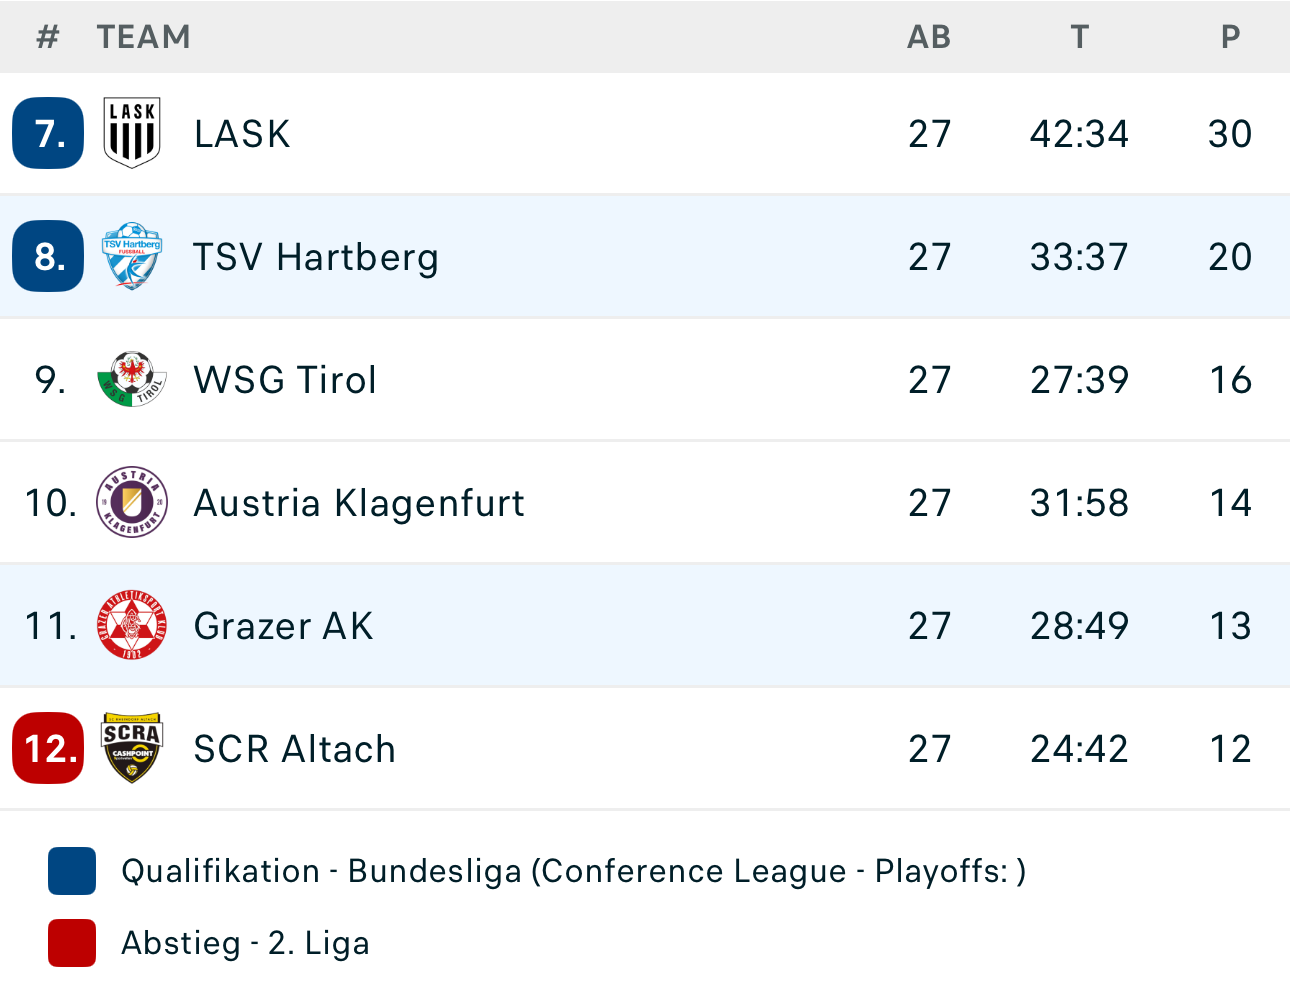Click the Grazer AK club crest
This screenshot has height=983, width=1290.
coord(132,625)
